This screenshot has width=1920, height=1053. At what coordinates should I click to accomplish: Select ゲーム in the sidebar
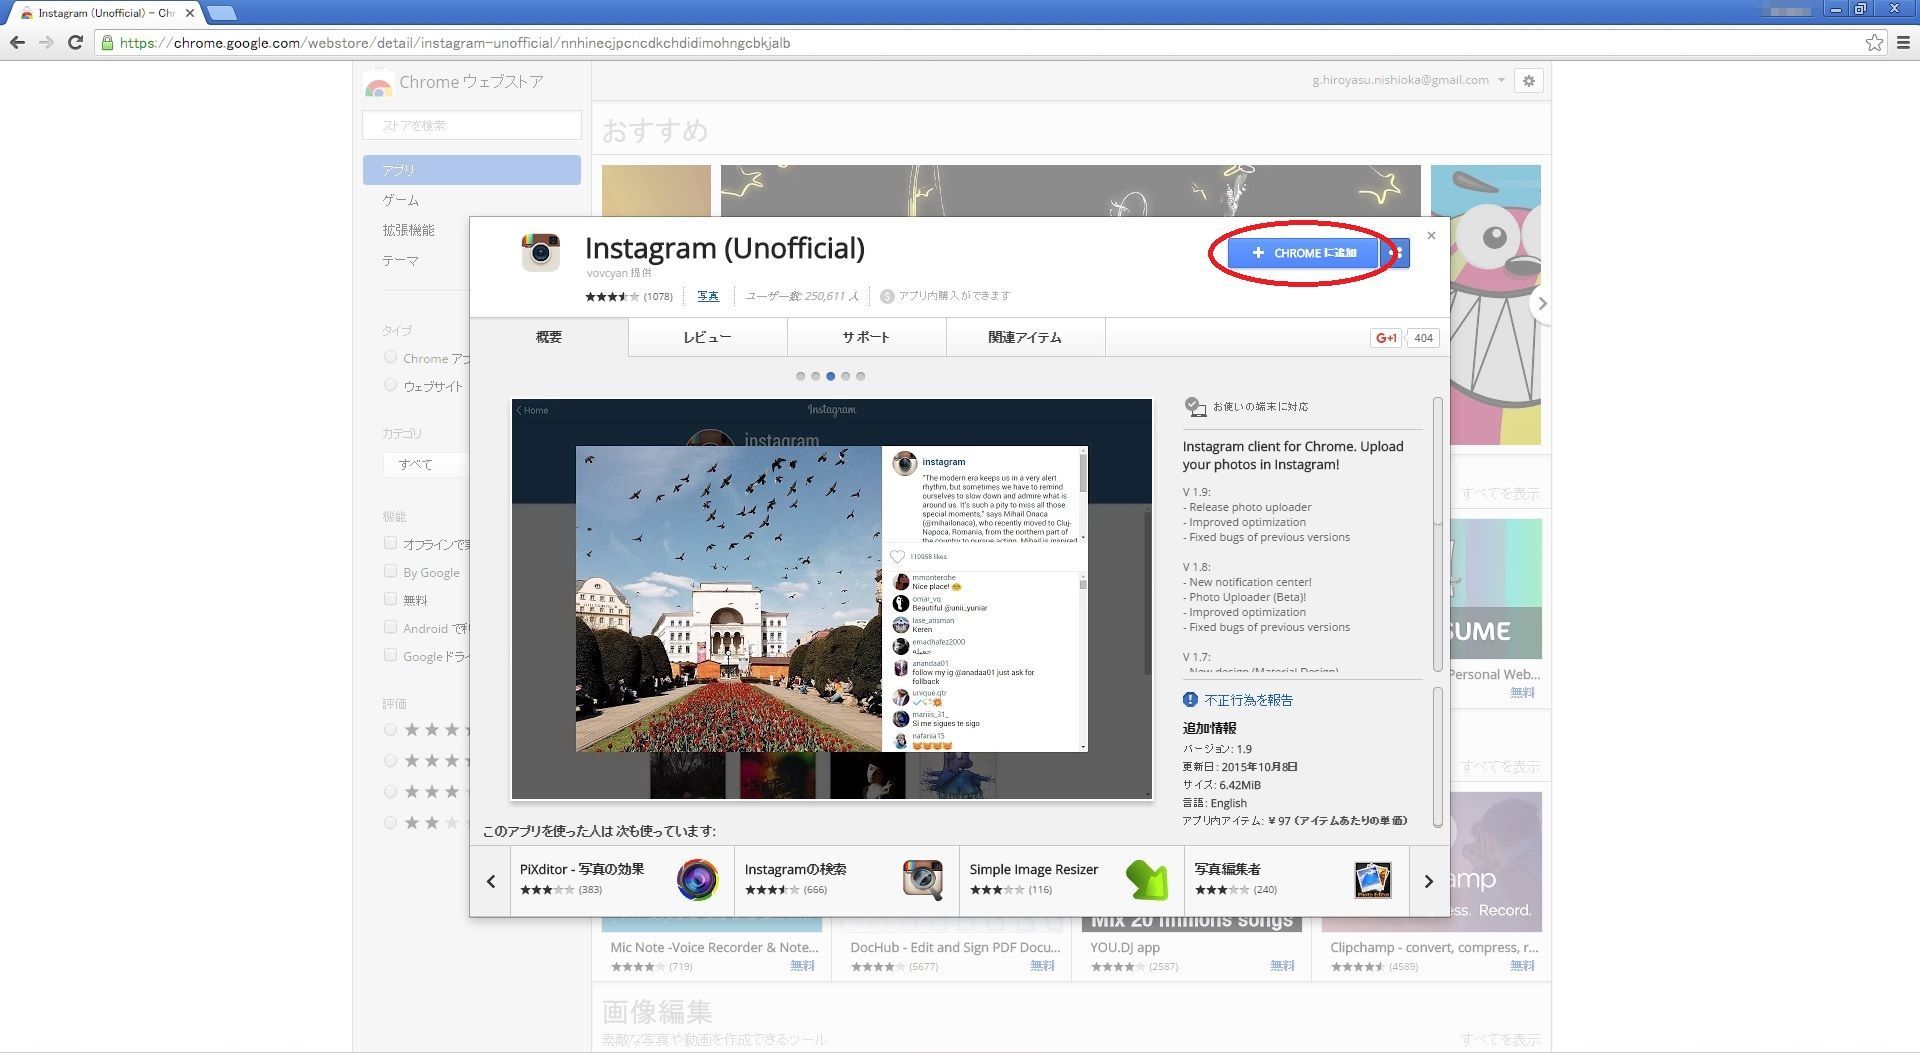[400, 200]
